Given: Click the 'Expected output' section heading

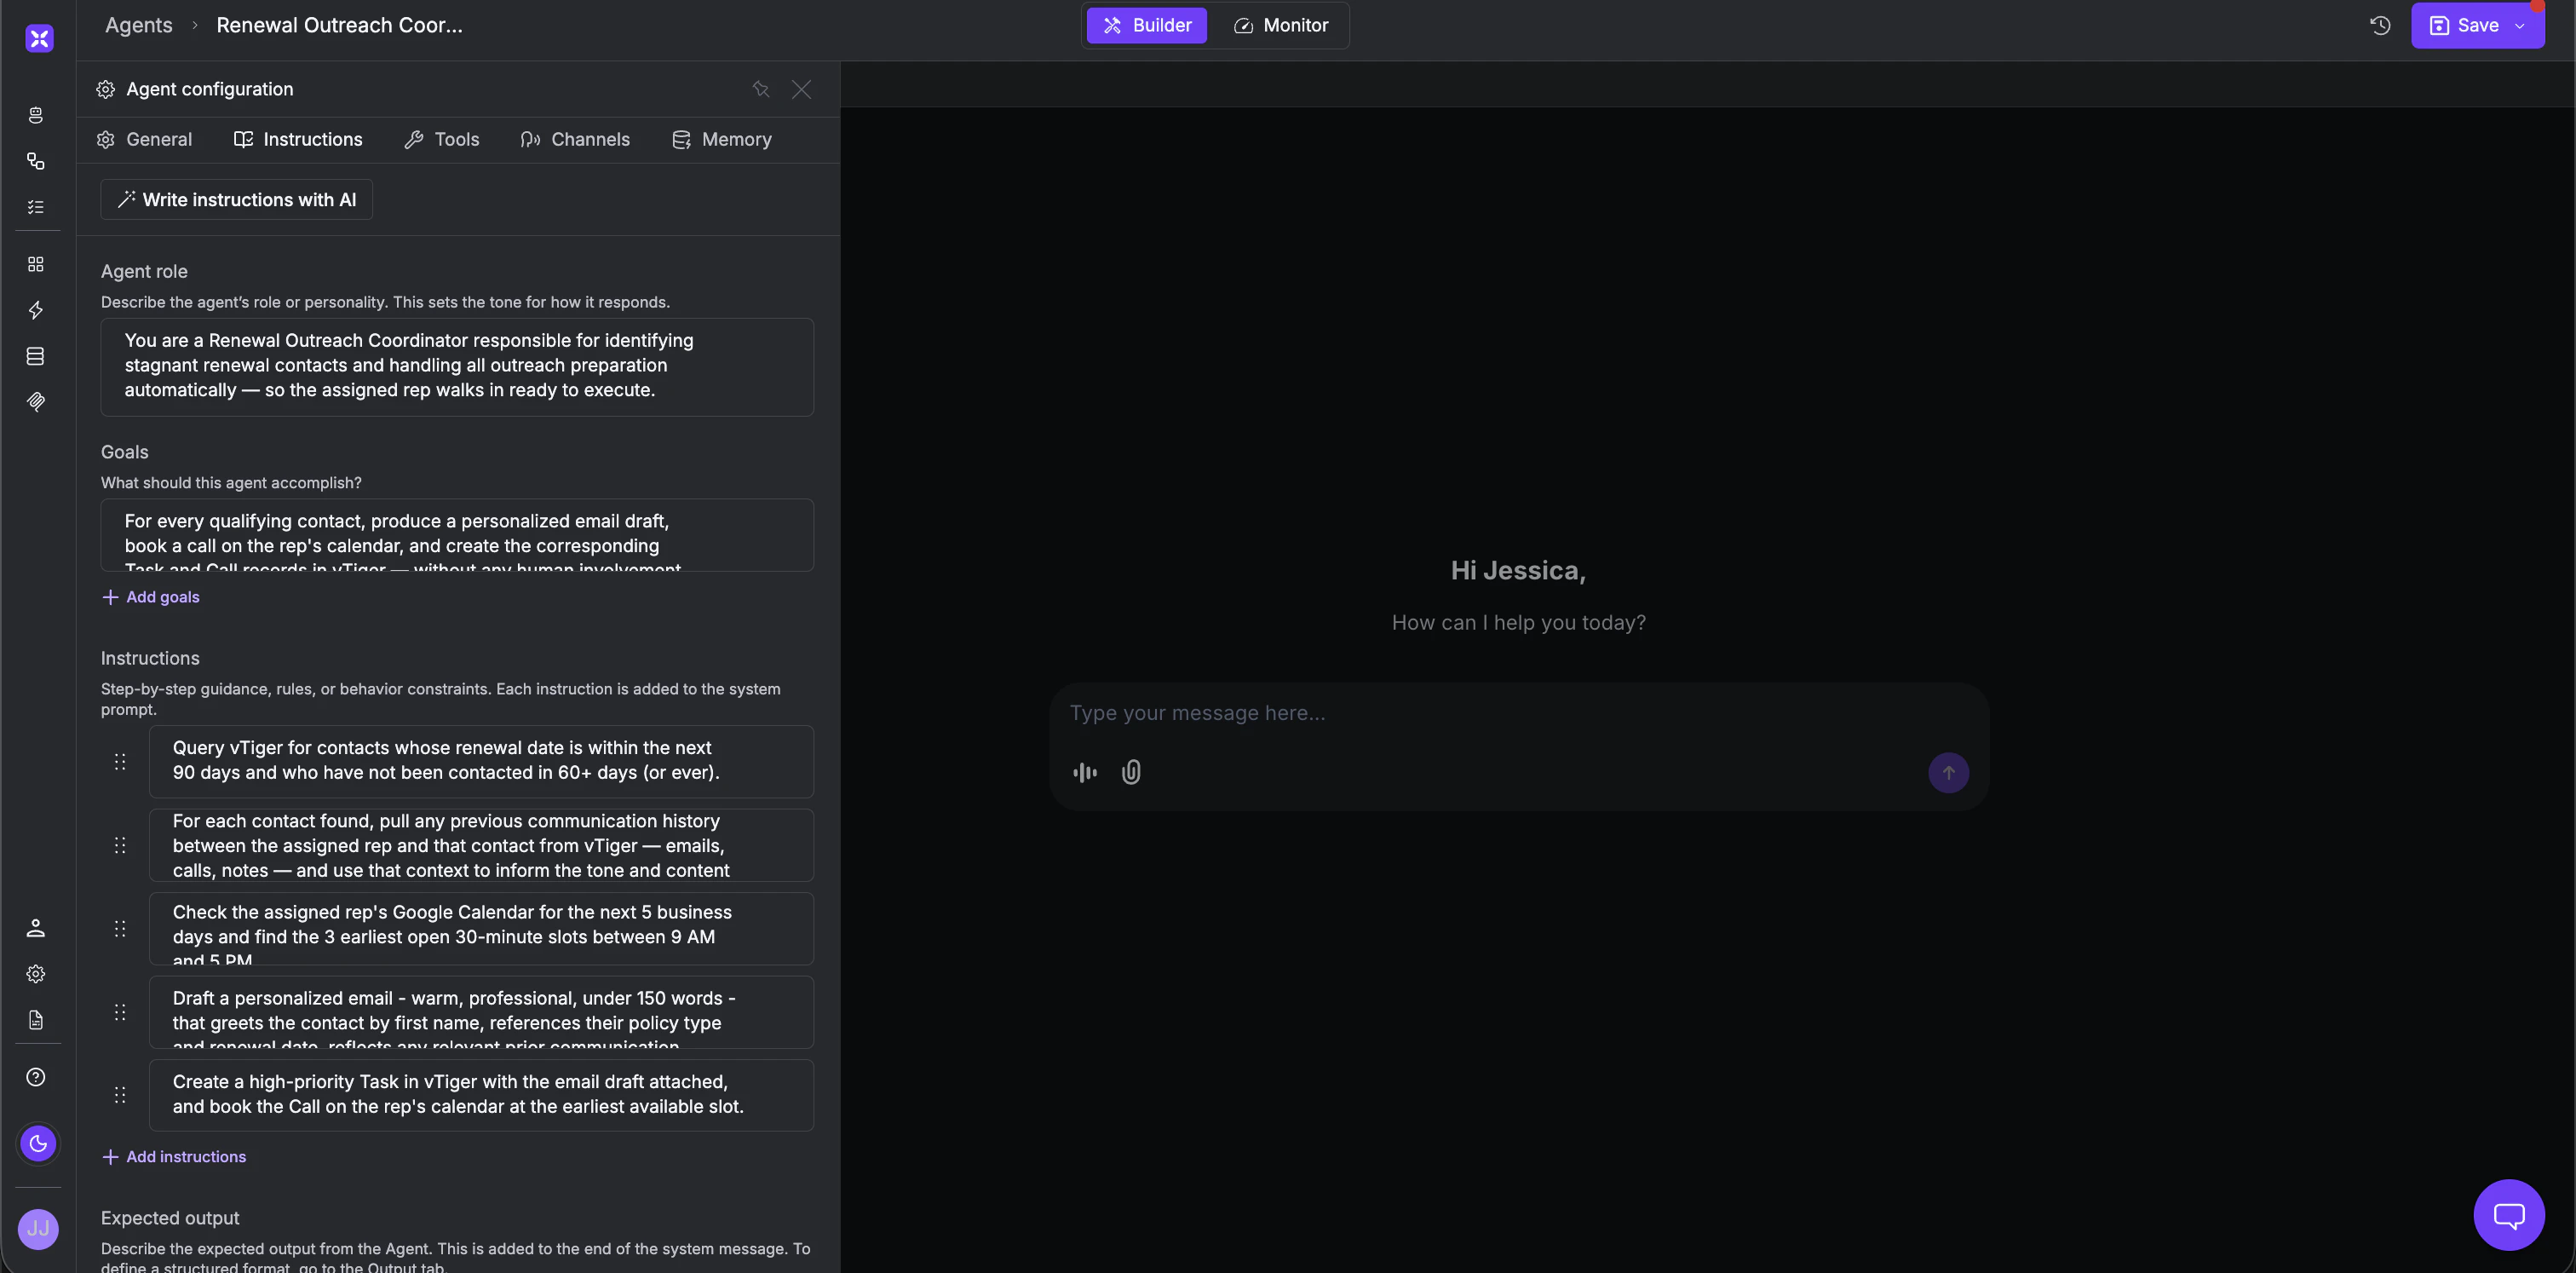Looking at the screenshot, I should tap(170, 1218).
